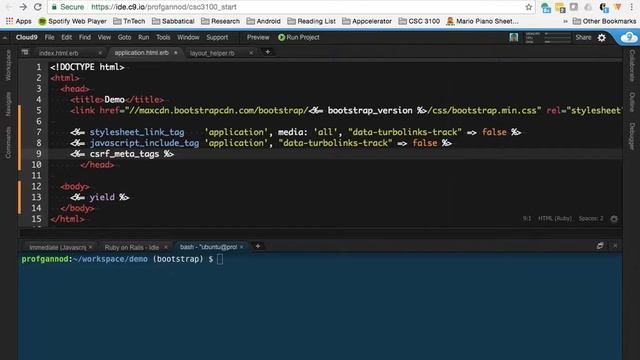
Task: Click the Preview button
Action: coord(258,37)
